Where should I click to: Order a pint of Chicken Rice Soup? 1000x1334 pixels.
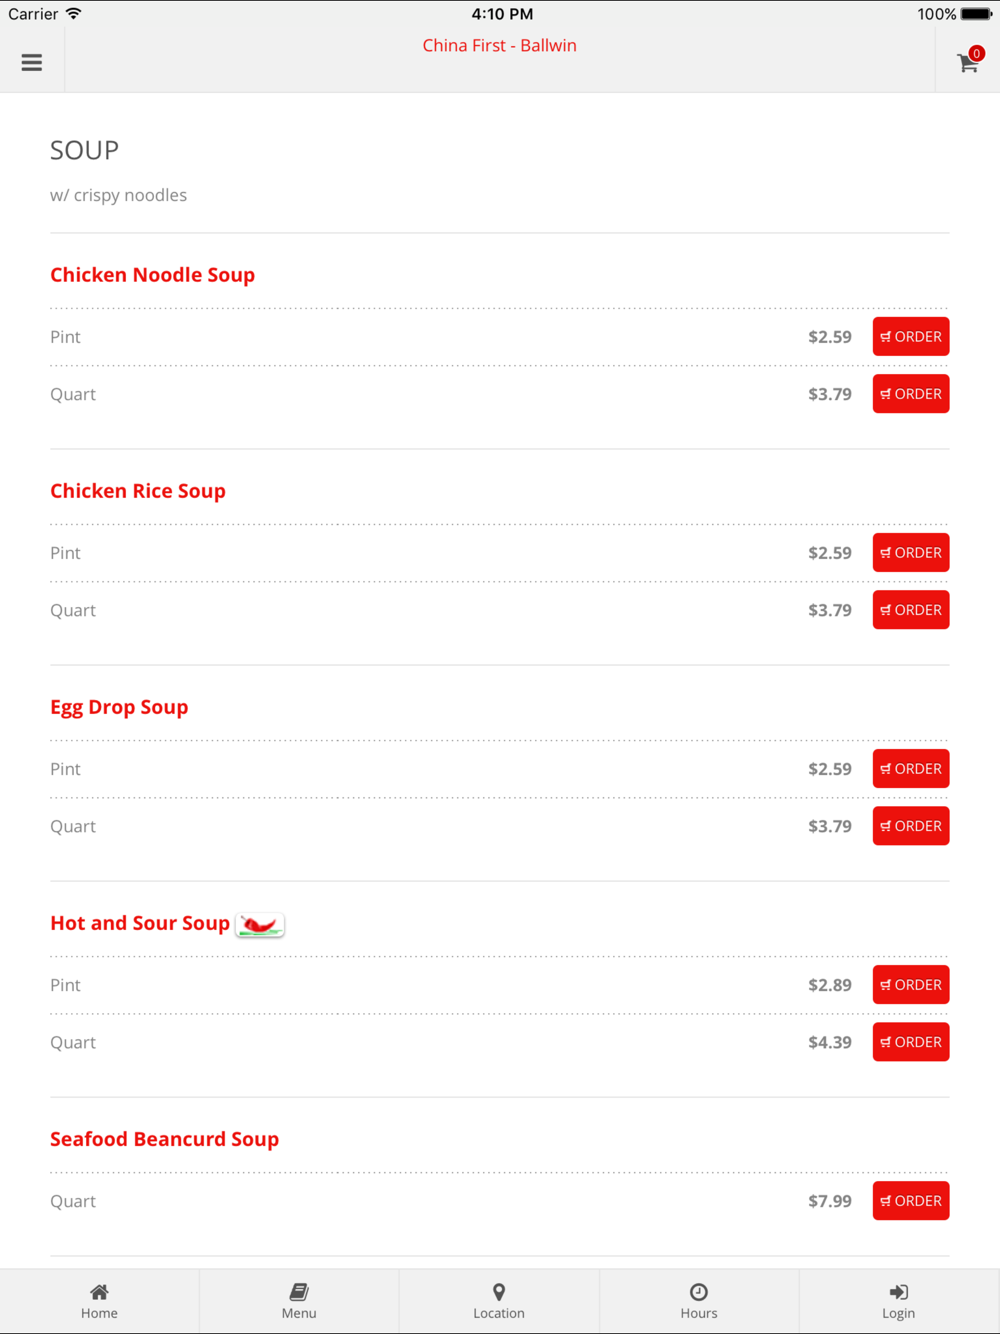(x=910, y=553)
